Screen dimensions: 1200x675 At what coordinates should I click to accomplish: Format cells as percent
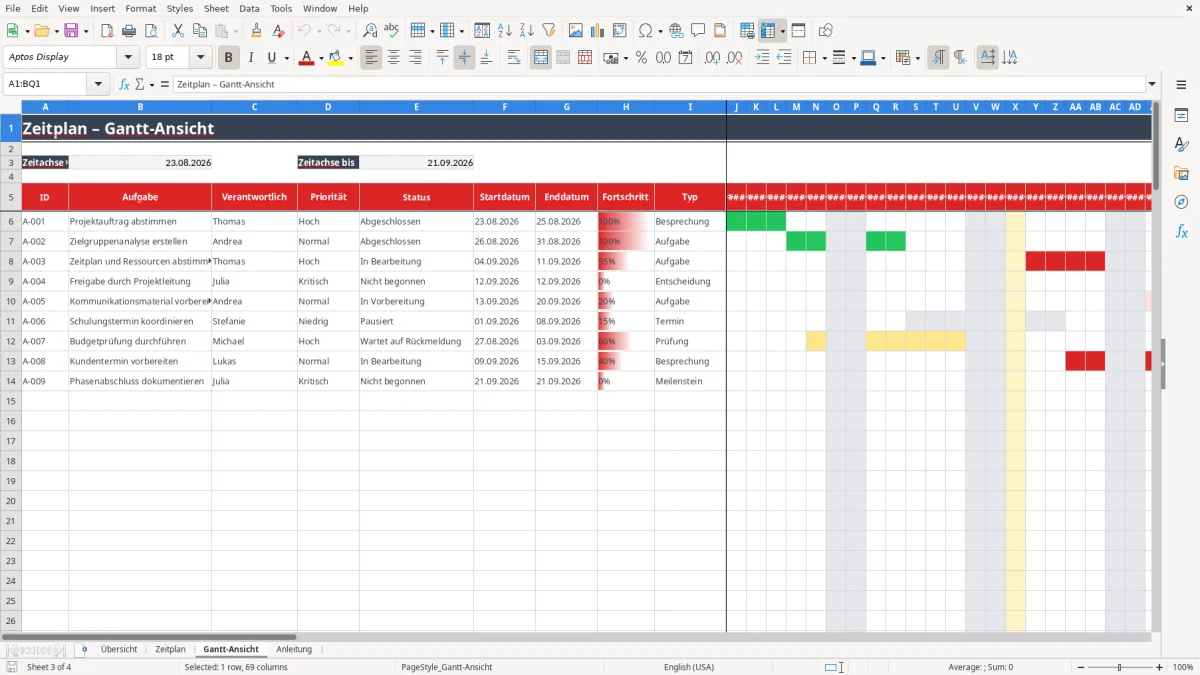(x=641, y=58)
